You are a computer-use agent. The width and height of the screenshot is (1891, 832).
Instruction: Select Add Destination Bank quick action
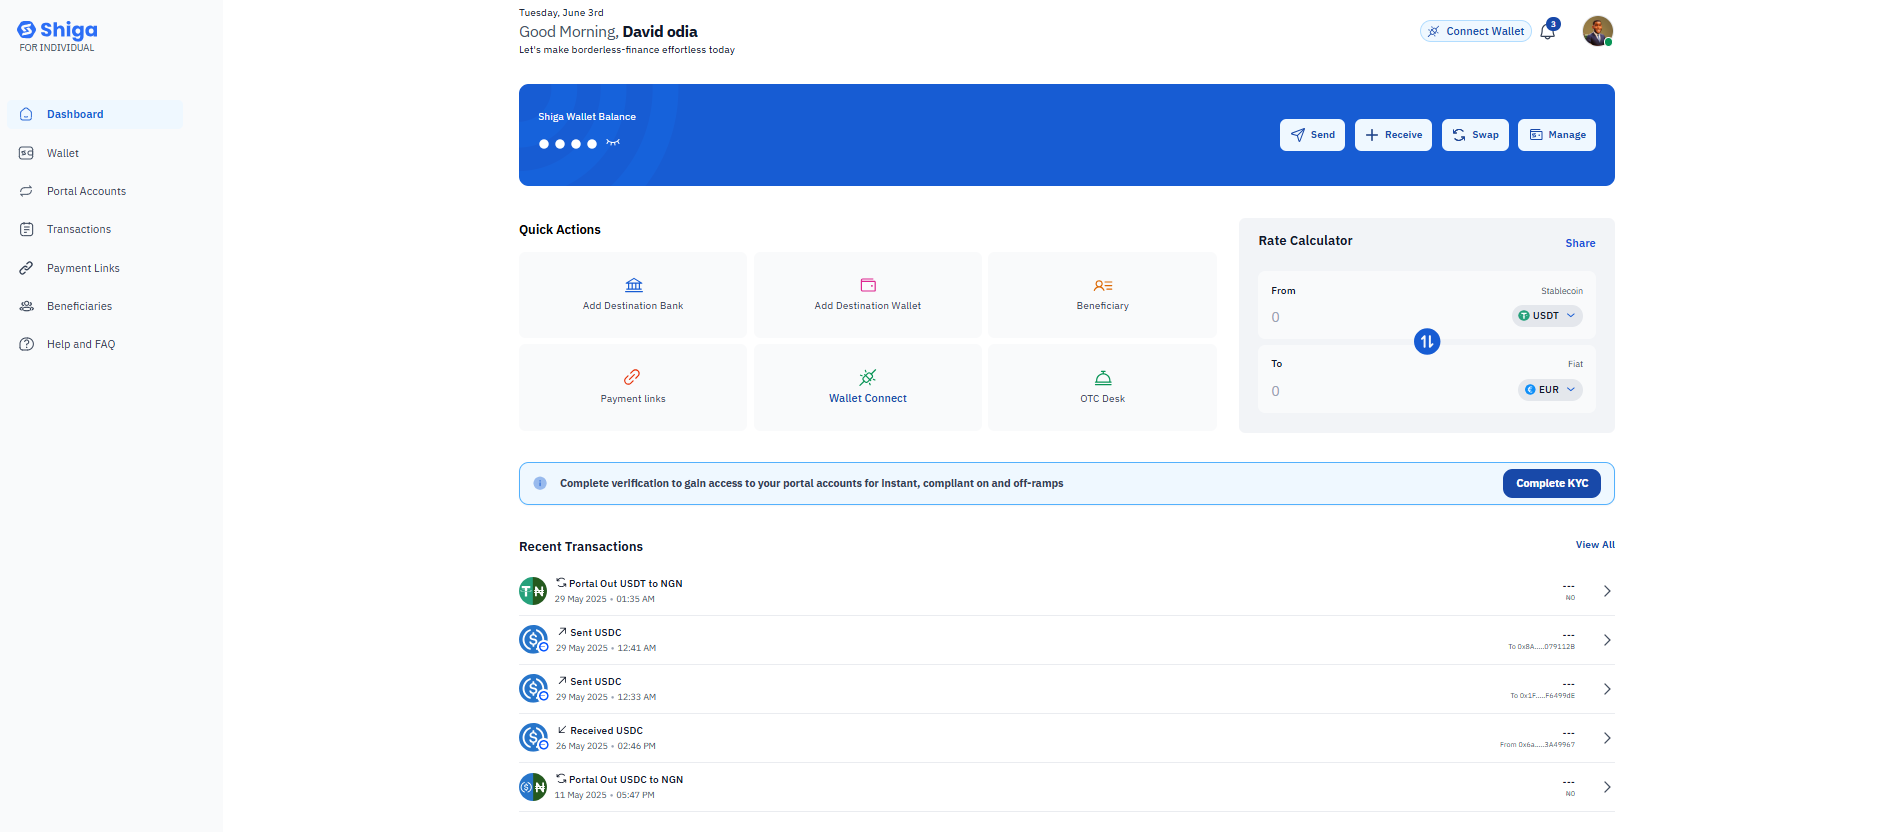[633, 295]
